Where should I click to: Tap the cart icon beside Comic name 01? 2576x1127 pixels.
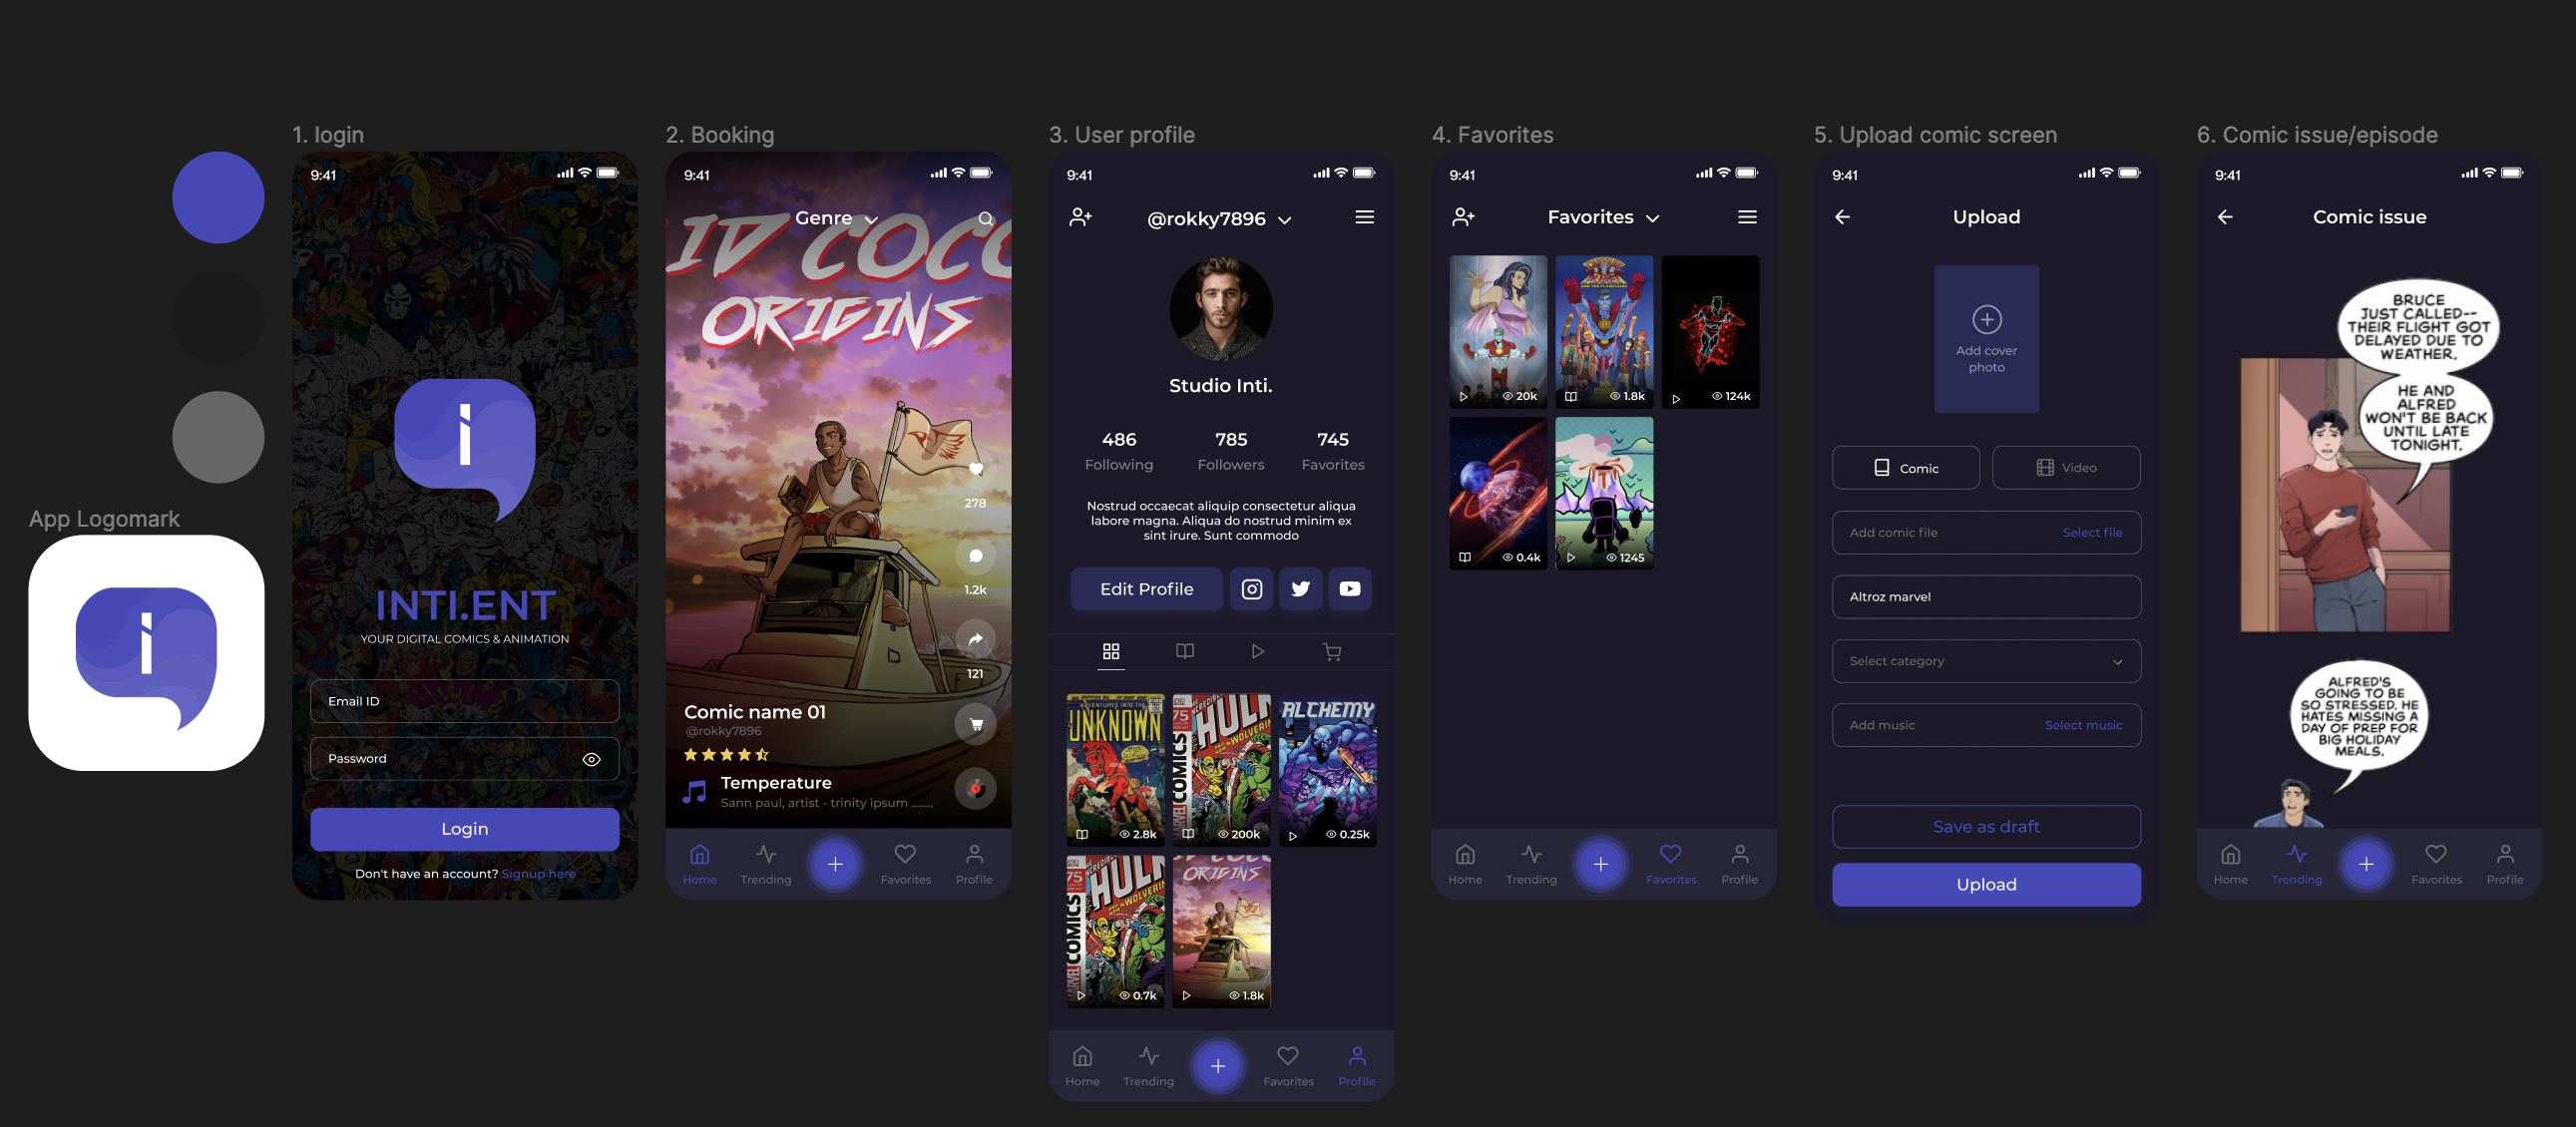(975, 724)
